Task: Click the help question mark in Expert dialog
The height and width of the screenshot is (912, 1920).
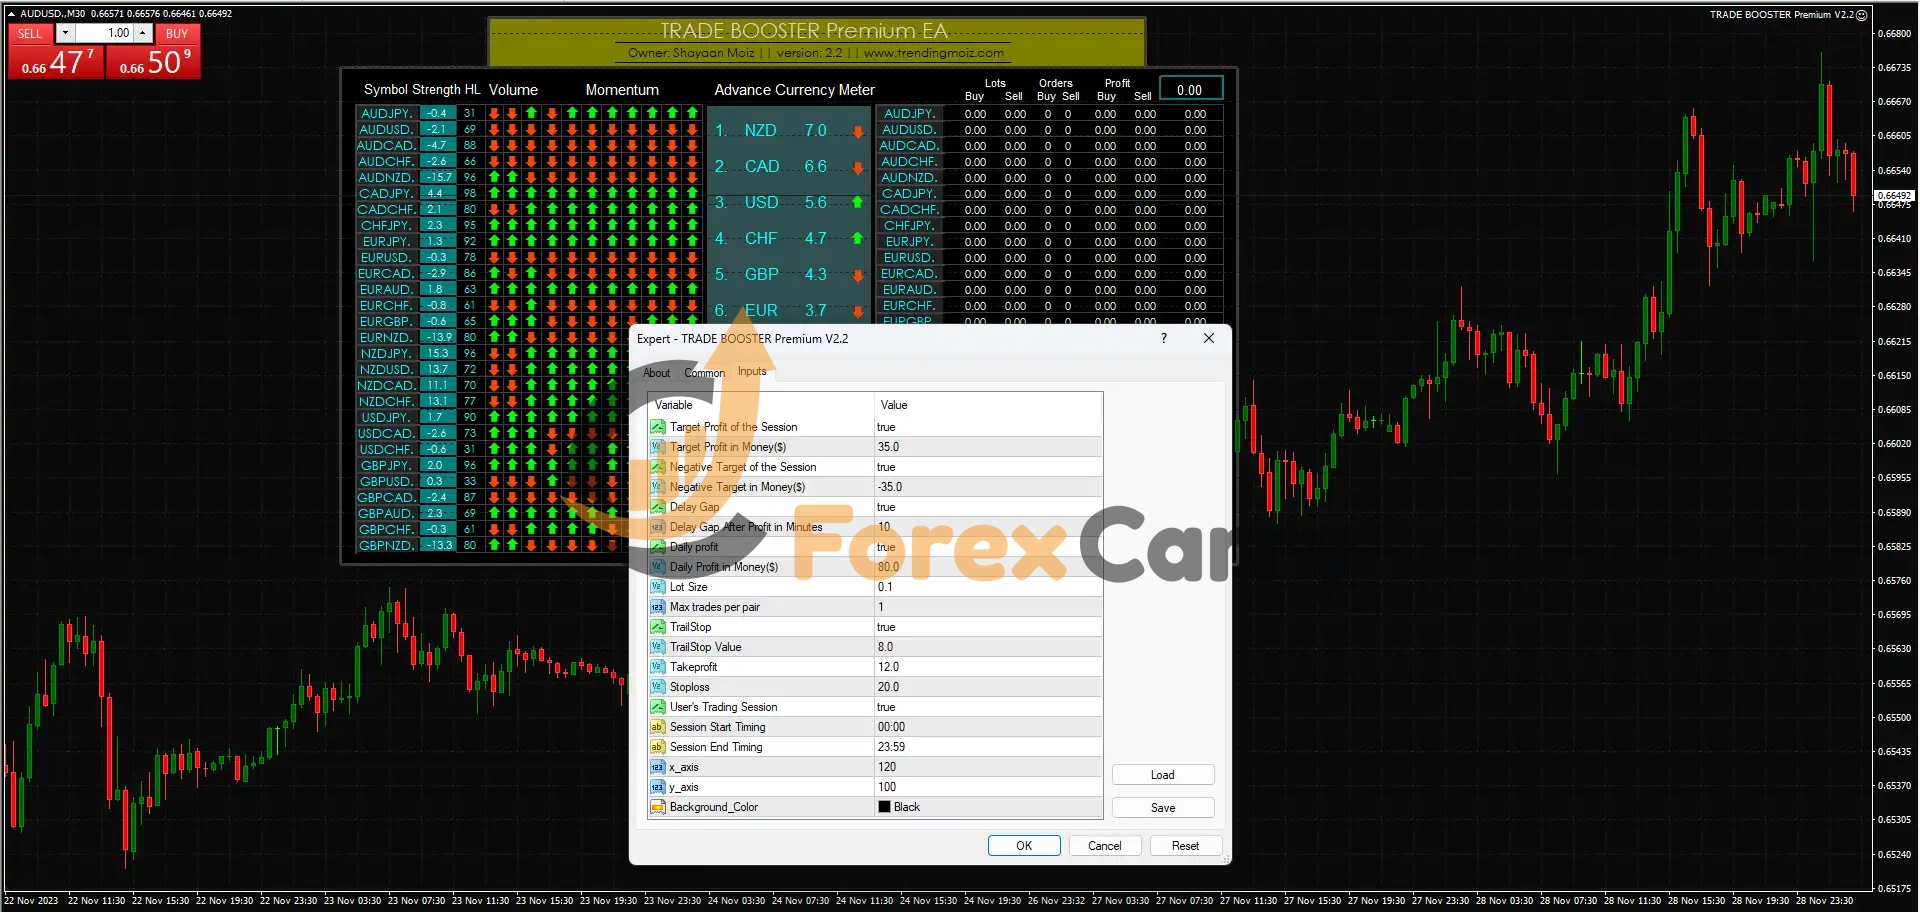Action: coord(1163,338)
